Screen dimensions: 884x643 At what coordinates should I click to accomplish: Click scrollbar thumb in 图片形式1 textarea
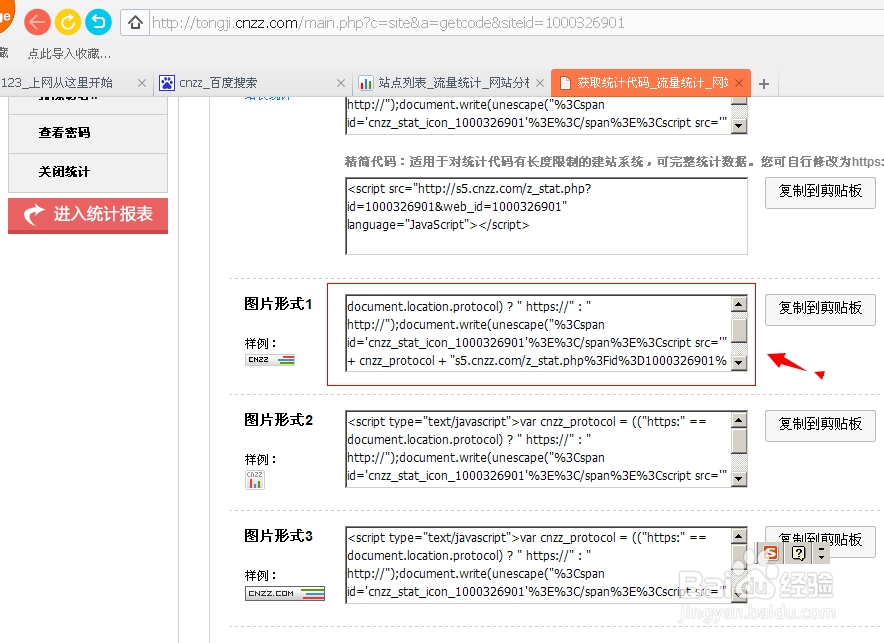click(x=739, y=330)
